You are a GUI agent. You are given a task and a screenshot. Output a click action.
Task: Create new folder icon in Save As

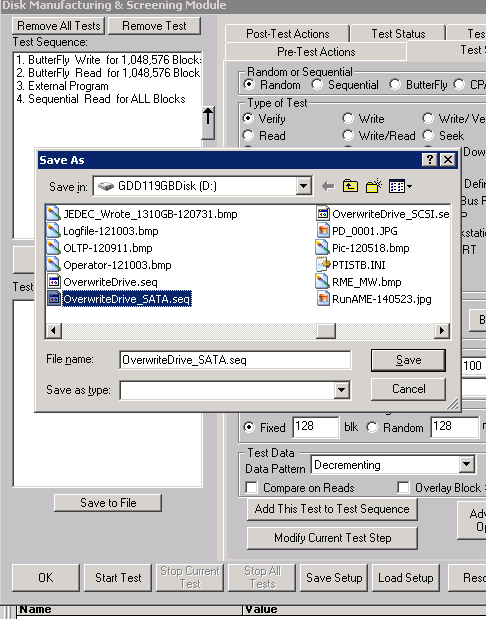pyautogui.click(x=373, y=186)
